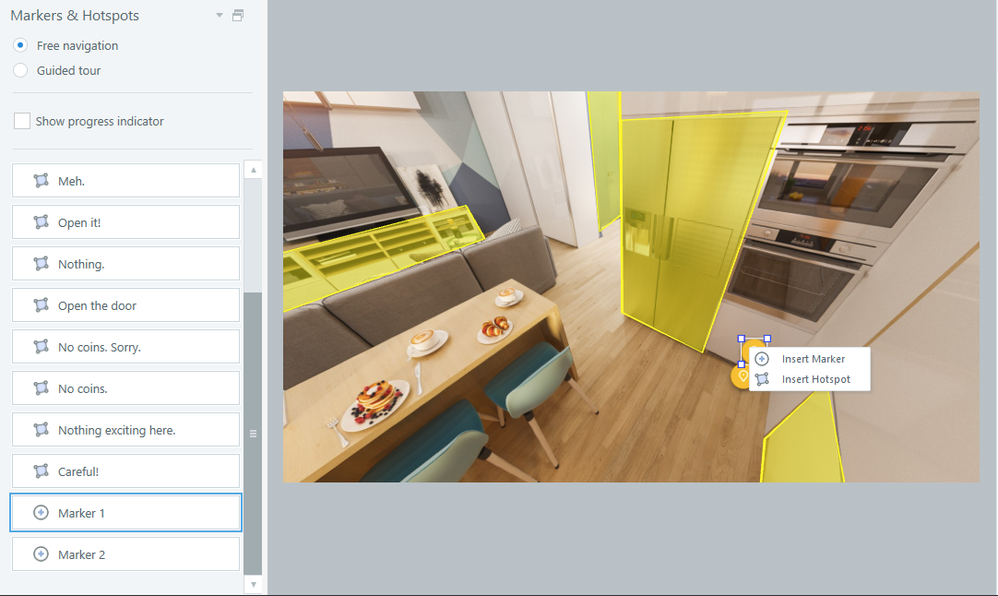Enable Show progress indicator checkbox

click(x=22, y=121)
